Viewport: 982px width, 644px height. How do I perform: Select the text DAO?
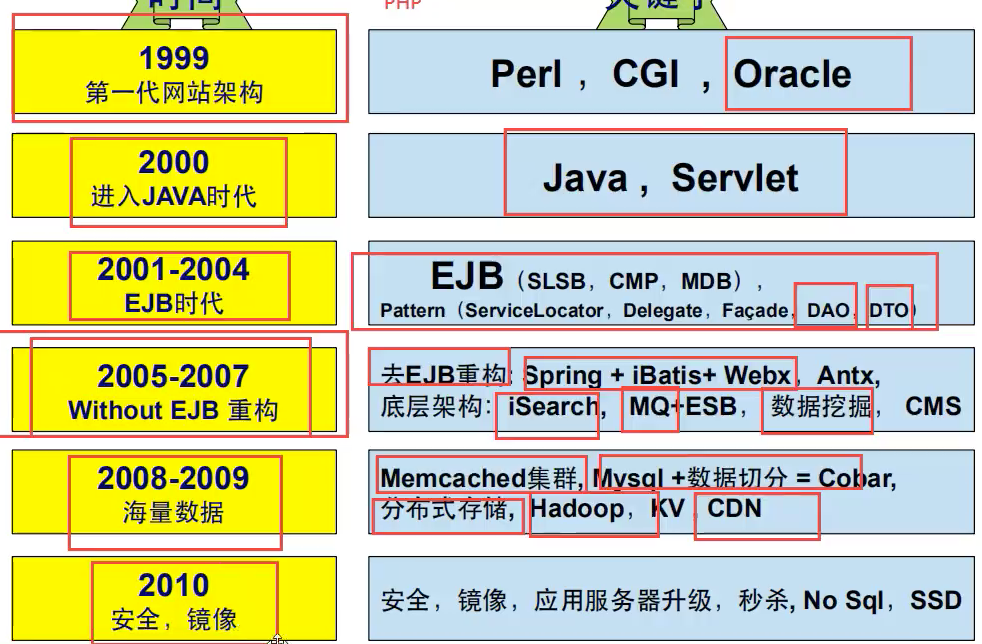tap(828, 311)
